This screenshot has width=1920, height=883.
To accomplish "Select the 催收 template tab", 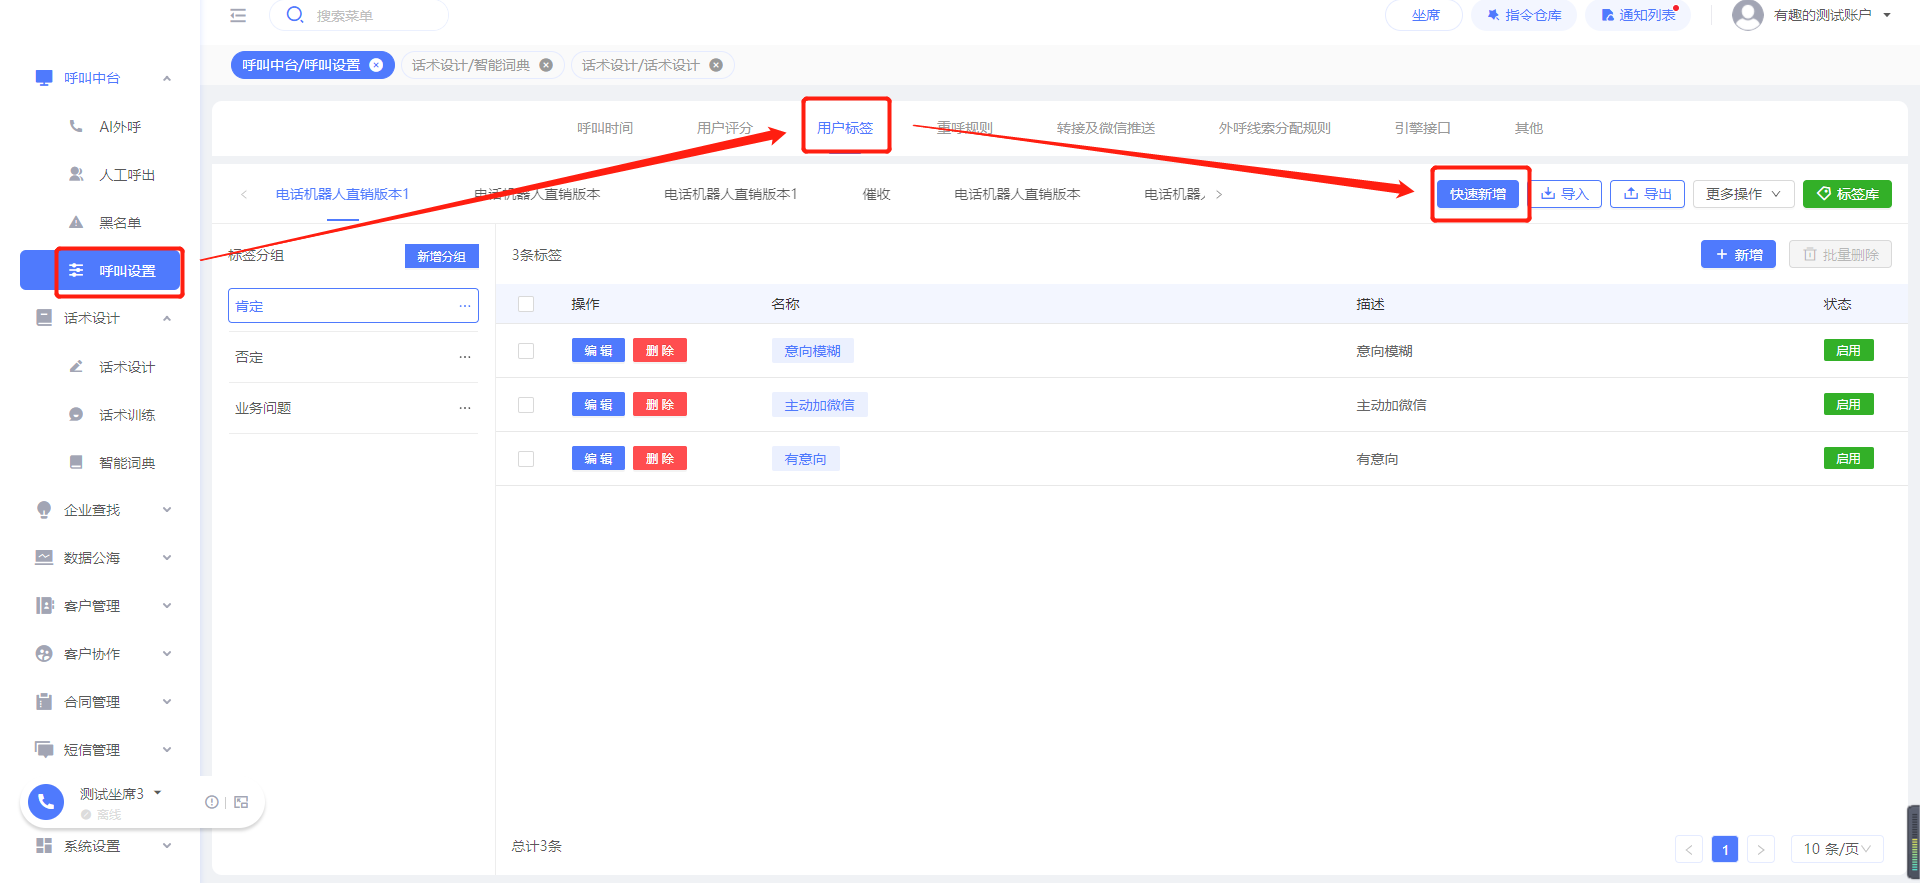I will [x=876, y=194].
